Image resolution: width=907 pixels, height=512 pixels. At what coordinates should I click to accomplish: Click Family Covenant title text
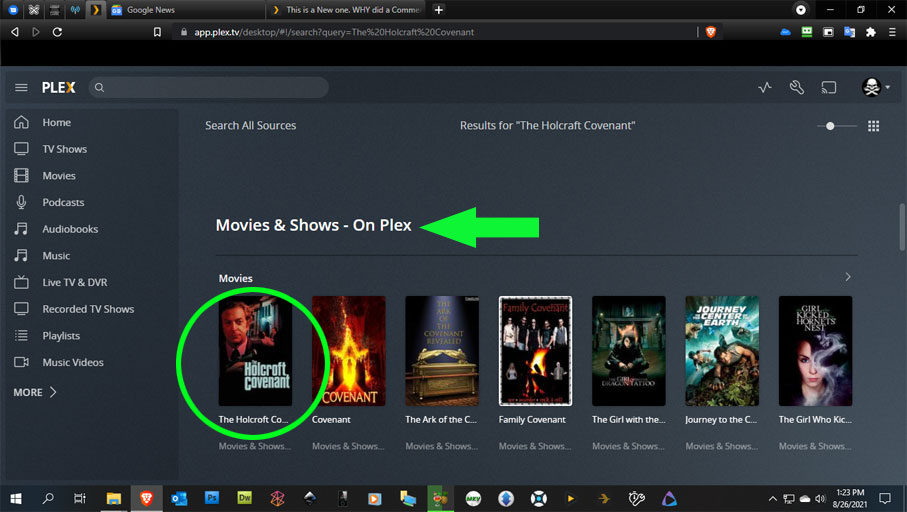532,419
